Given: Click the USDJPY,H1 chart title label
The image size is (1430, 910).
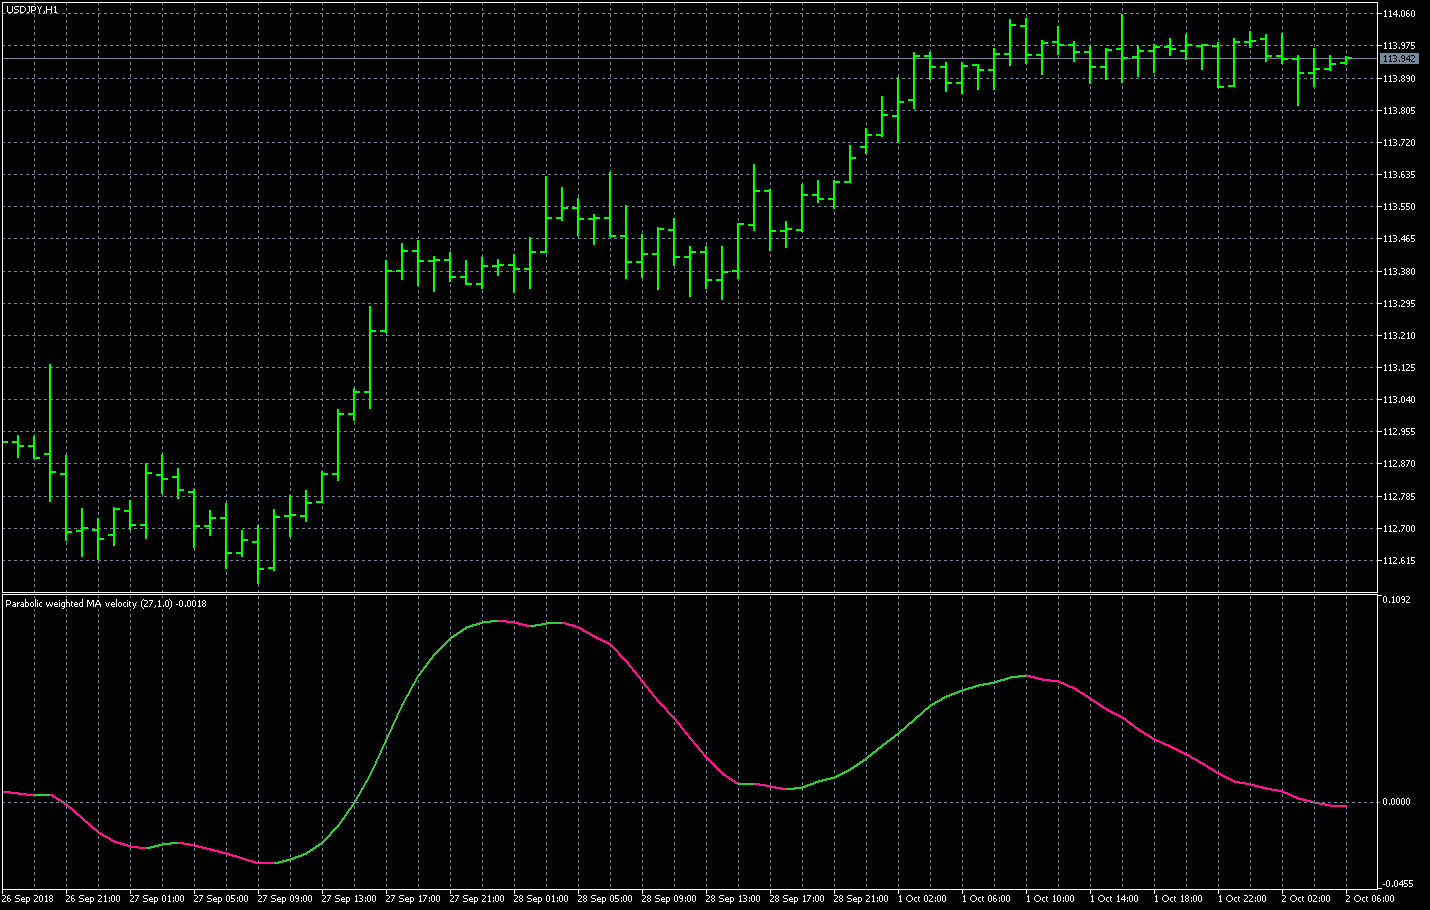Looking at the screenshot, I should pos(32,10).
